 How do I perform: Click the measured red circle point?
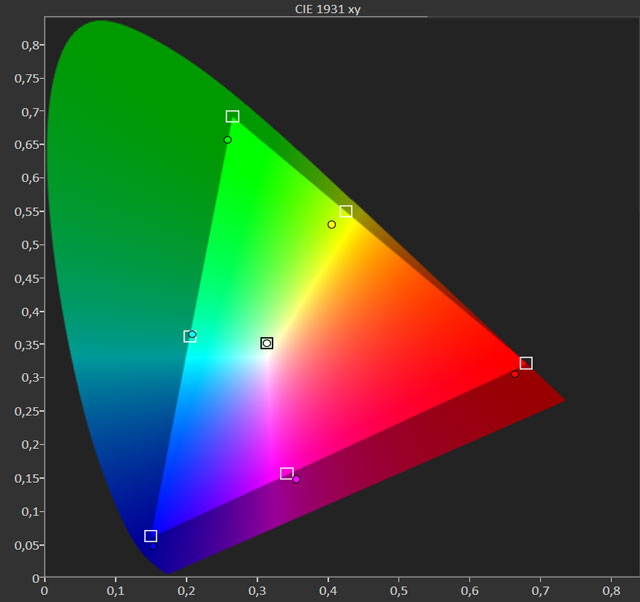click(515, 374)
